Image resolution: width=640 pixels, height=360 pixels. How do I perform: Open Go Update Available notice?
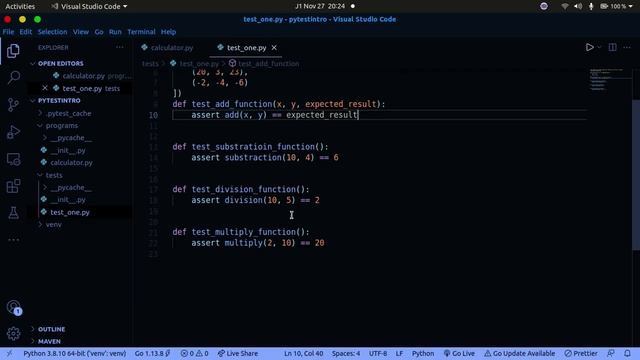(x=519, y=353)
